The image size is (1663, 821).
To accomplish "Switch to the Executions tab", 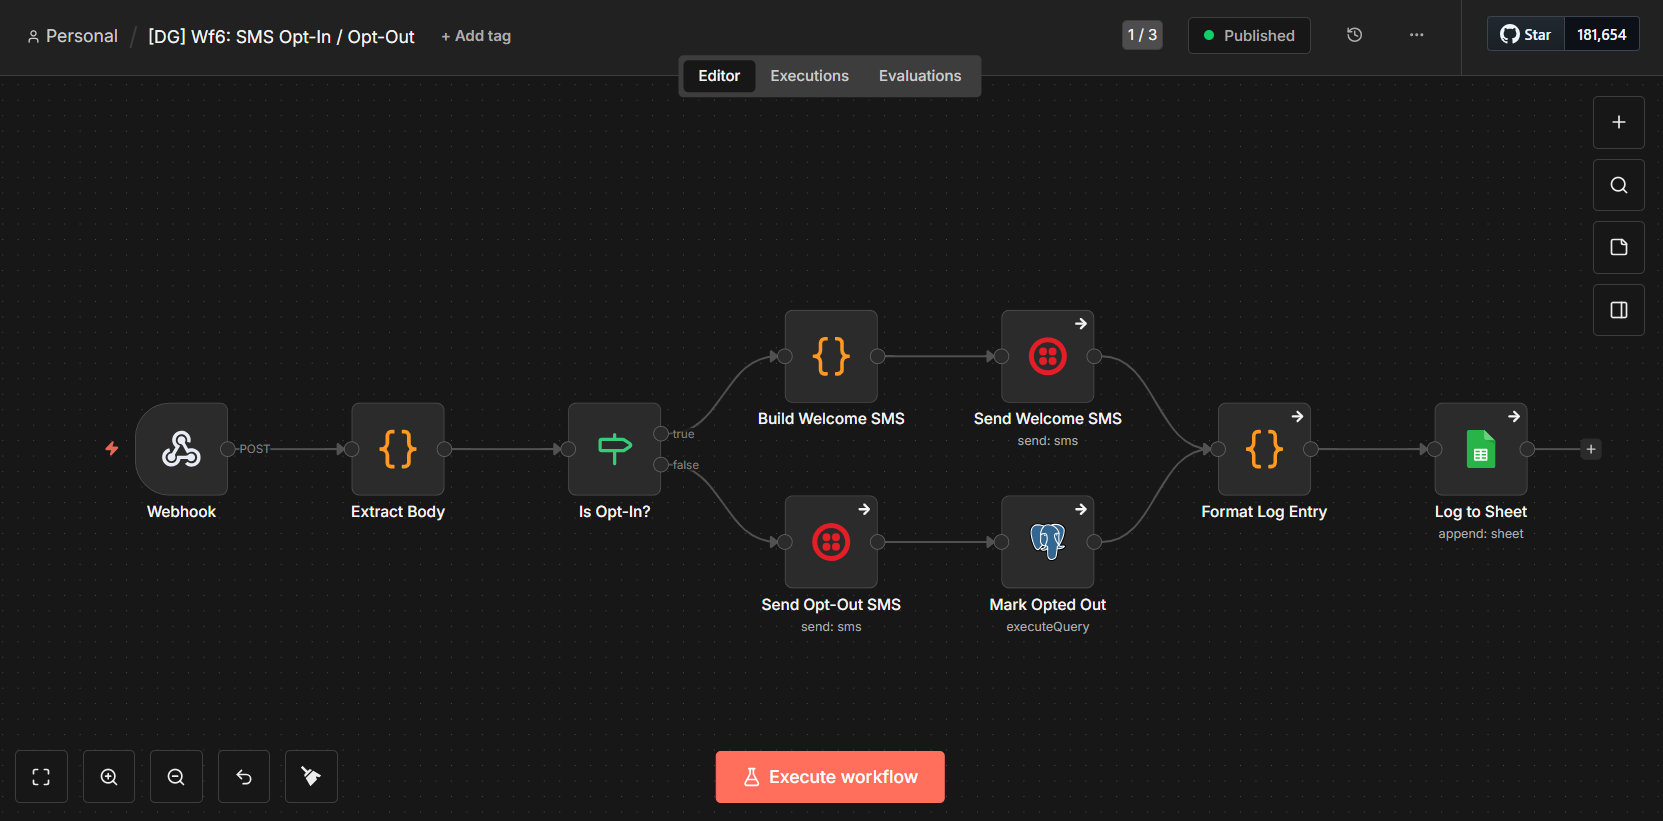I will click(809, 76).
